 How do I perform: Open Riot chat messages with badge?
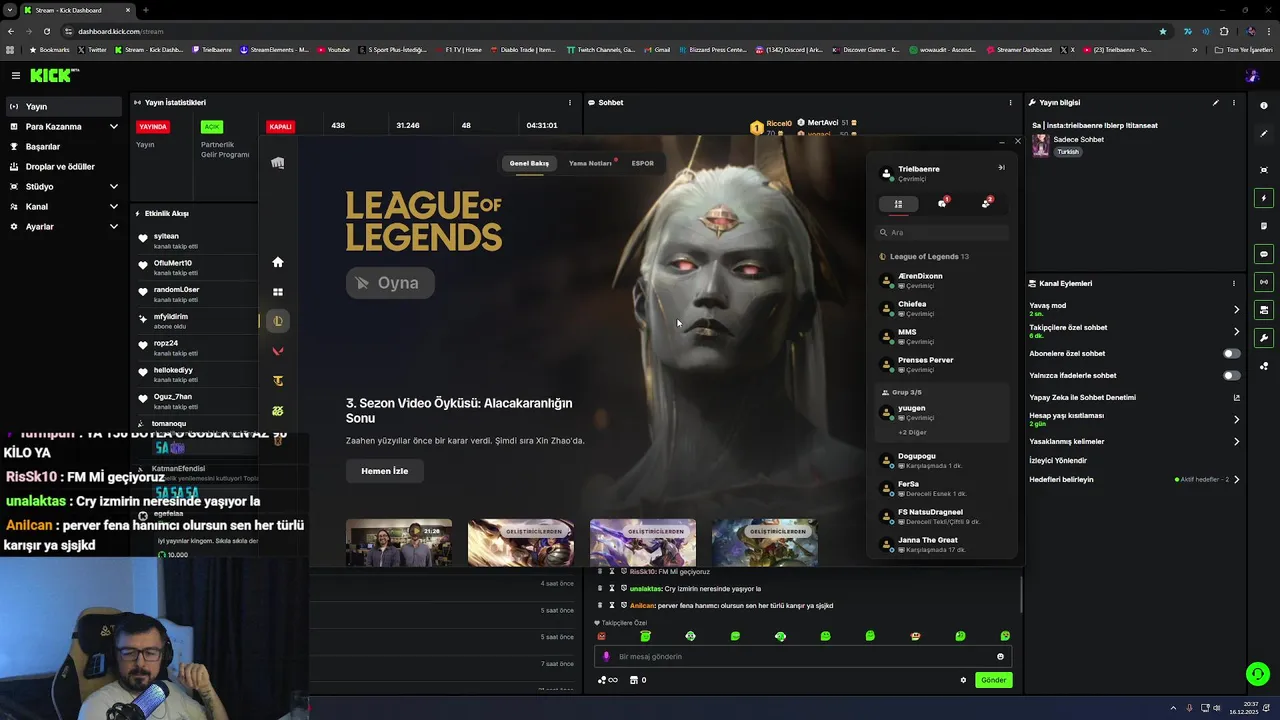942,203
